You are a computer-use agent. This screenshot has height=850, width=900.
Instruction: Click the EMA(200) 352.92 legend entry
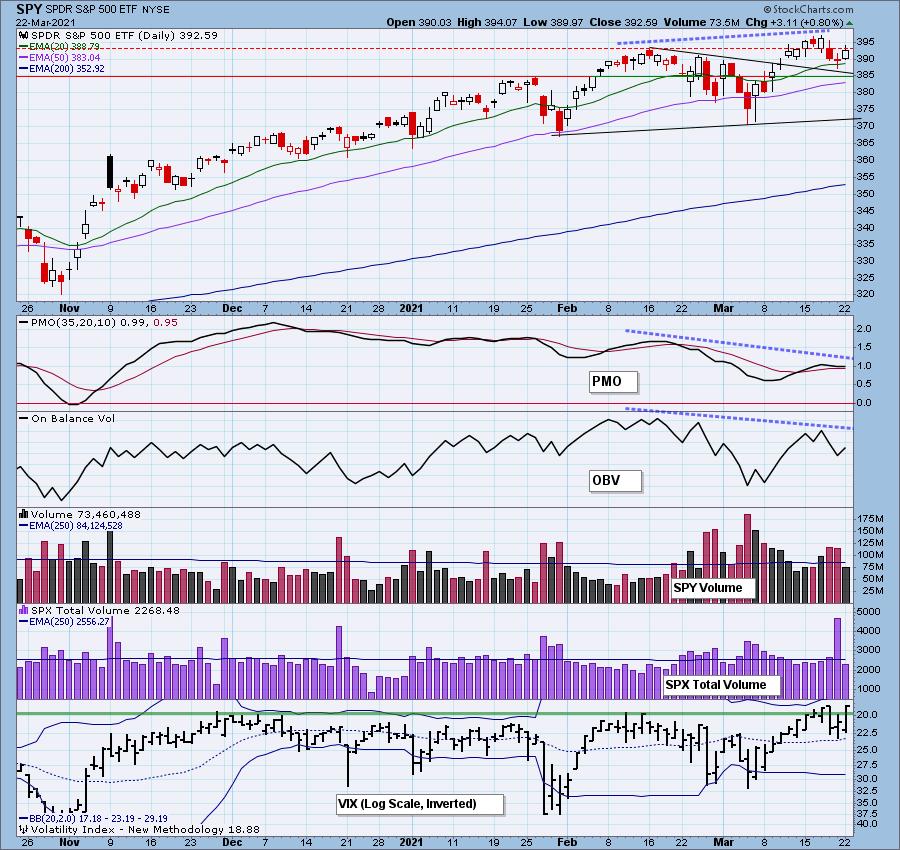click(62, 68)
